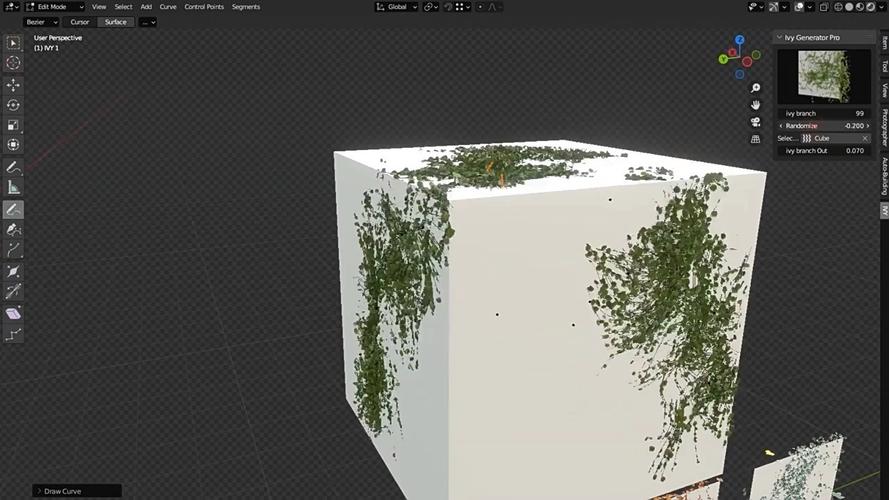The image size is (889, 500).
Task: Select the Tilt tool
Action: (13, 291)
